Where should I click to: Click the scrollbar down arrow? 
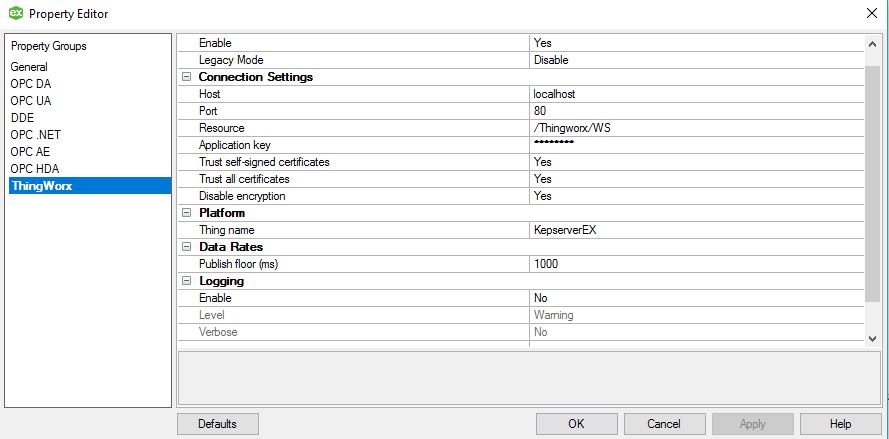tap(873, 339)
